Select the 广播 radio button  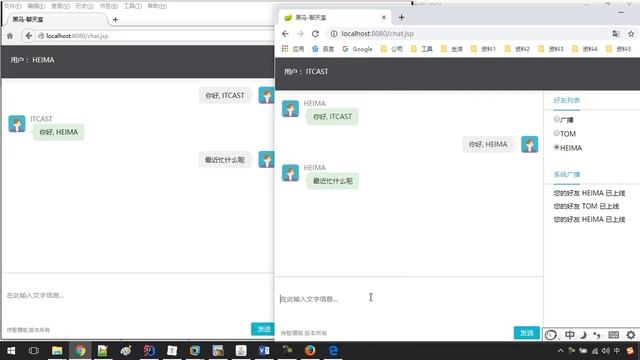[556, 119]
